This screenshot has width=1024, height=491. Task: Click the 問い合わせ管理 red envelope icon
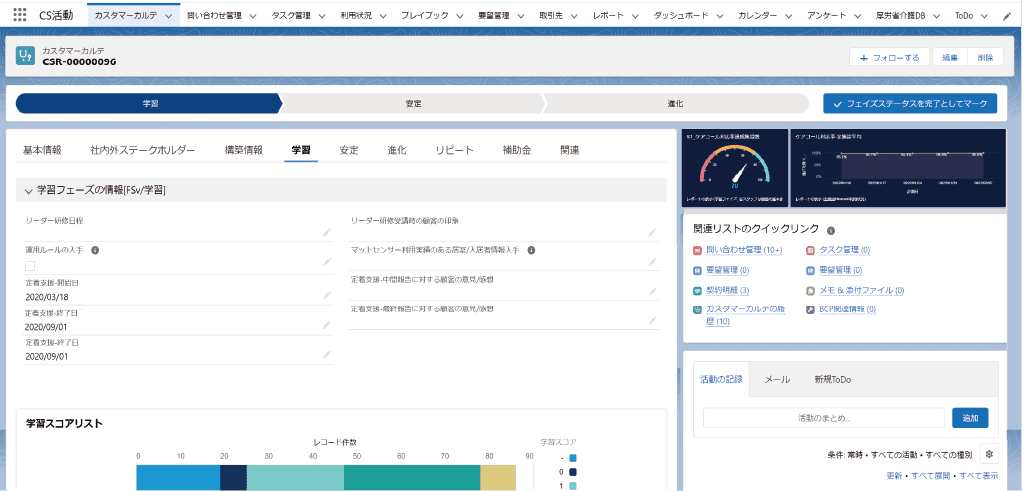coord(697,250)
